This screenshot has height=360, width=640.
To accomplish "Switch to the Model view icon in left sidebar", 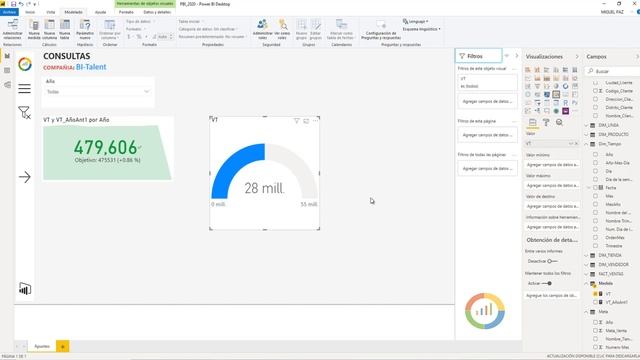I will (7, 85).
